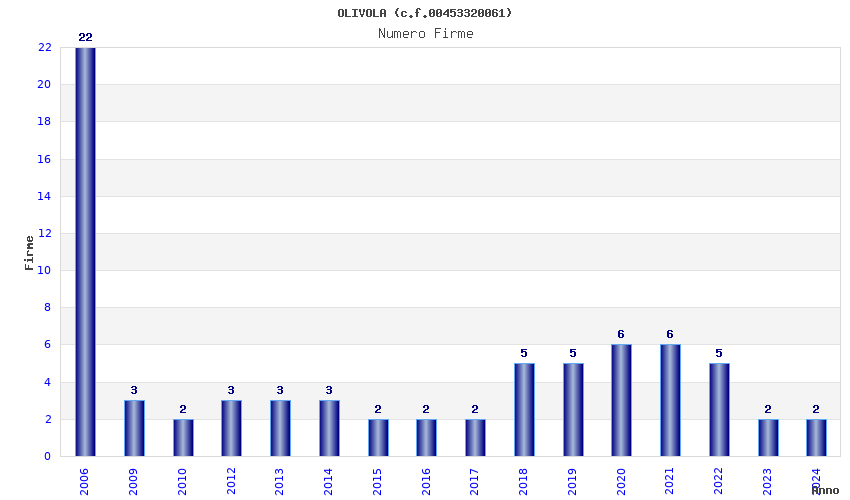
Task: Click the 2006 bar with value 22
Action: (85, 252)
